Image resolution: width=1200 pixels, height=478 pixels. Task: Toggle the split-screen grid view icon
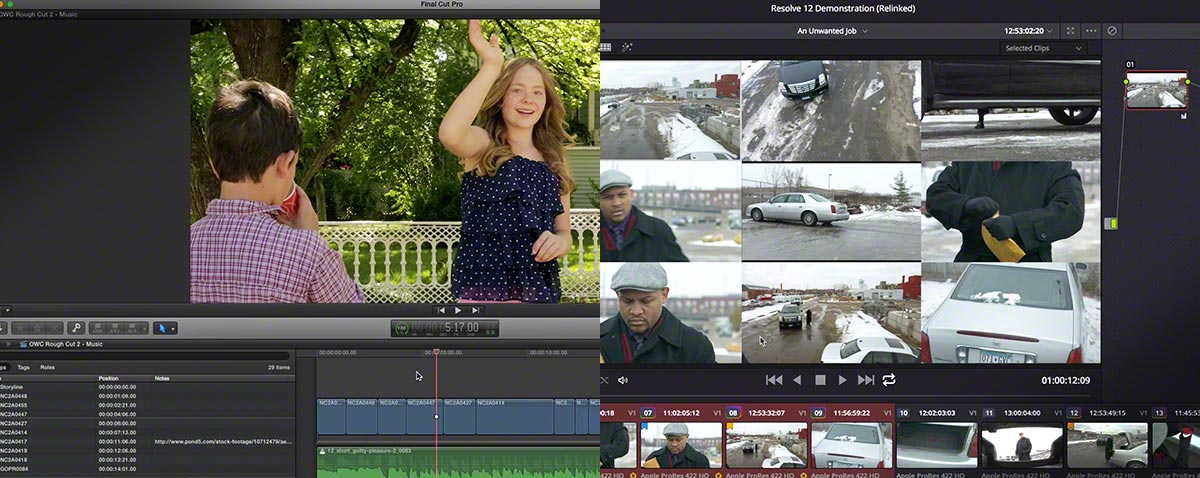pos(605,47)
